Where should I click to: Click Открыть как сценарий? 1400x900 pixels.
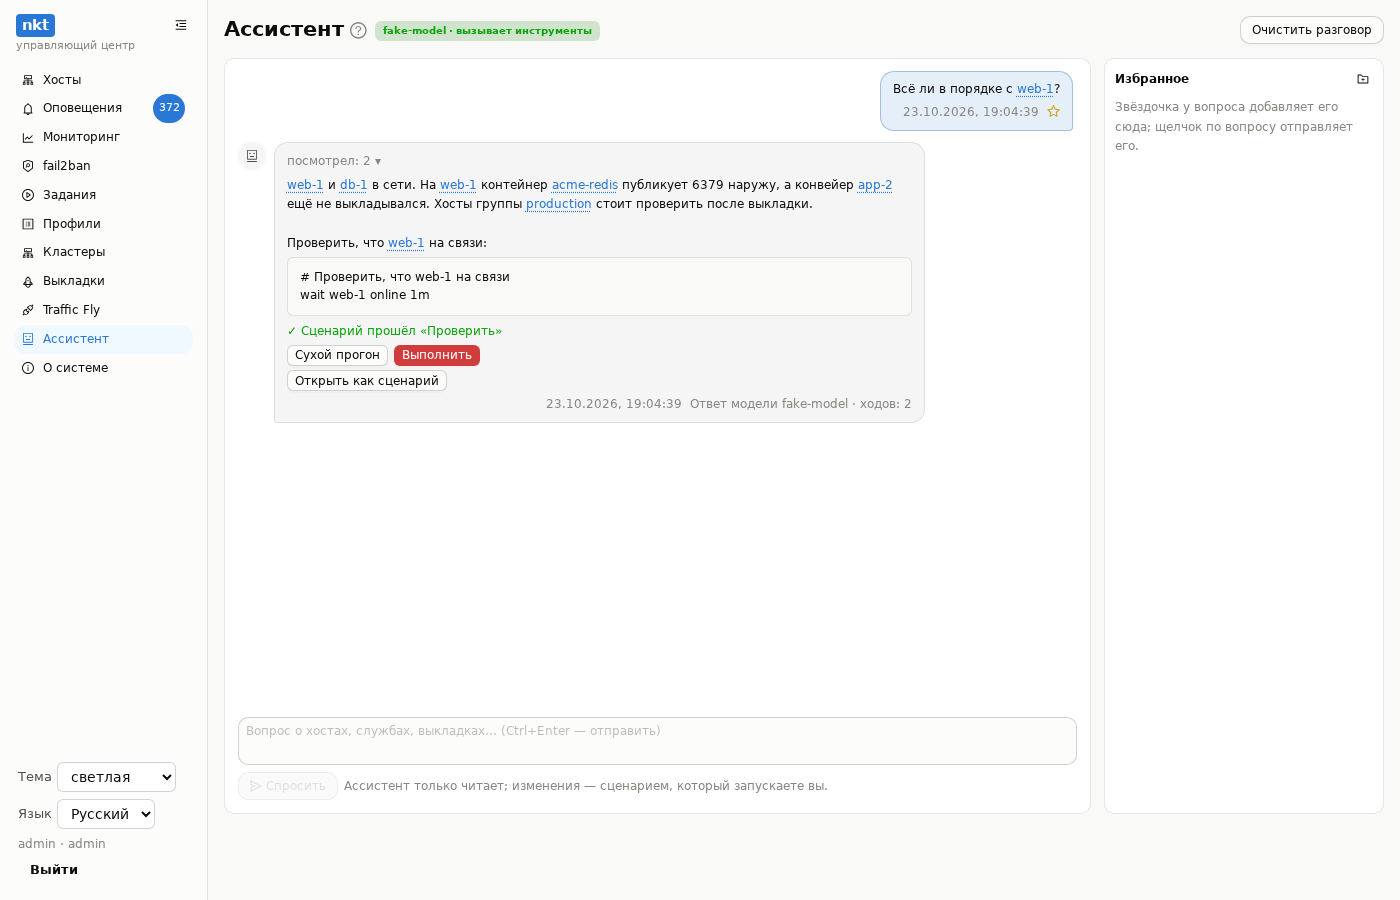[367, 381]
